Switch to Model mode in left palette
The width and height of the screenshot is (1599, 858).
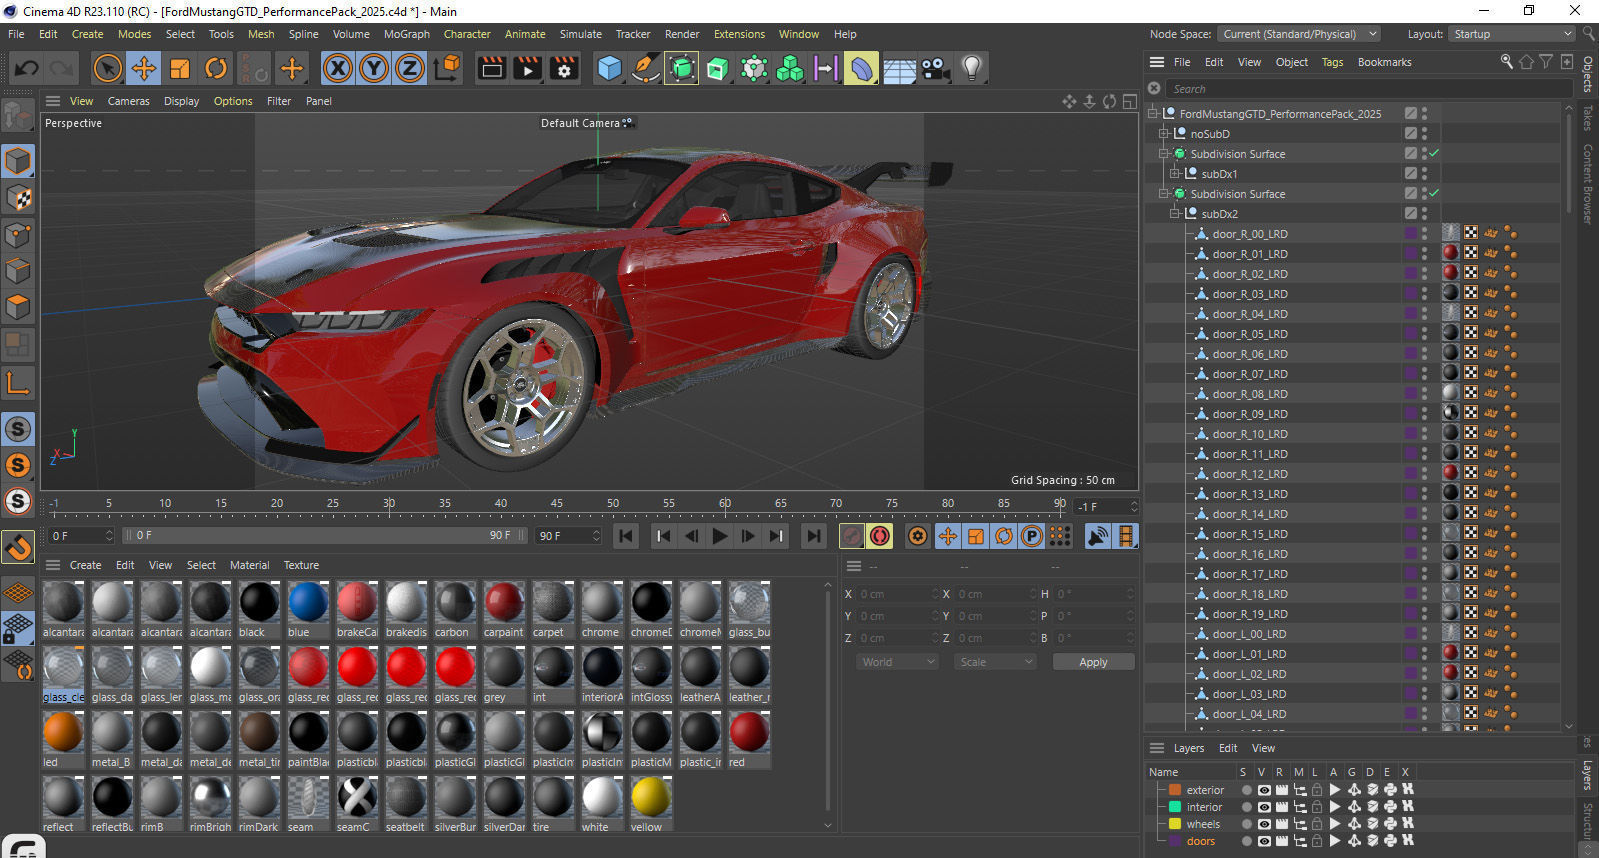coord(18,161)
